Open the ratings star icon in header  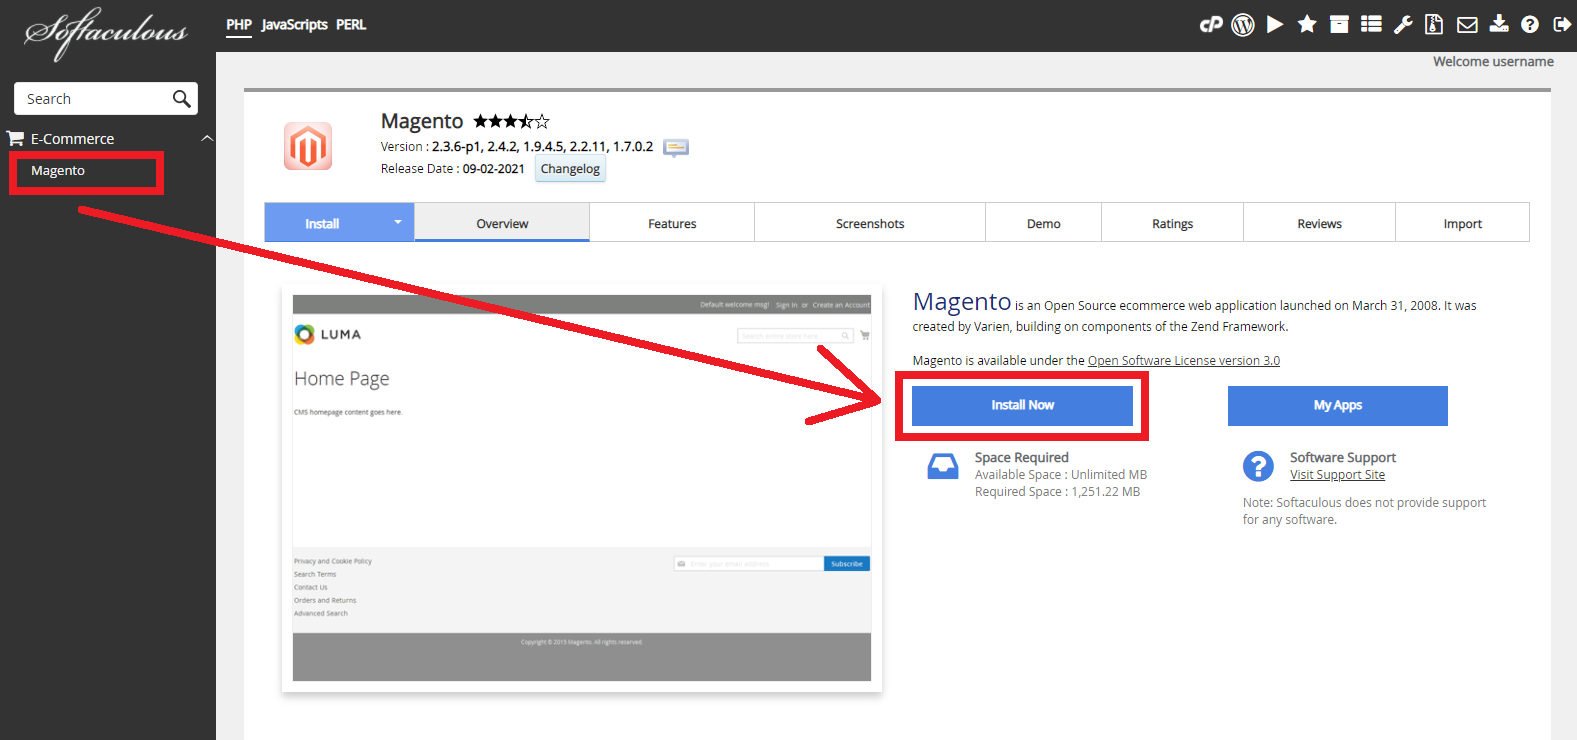(1307, 24)
